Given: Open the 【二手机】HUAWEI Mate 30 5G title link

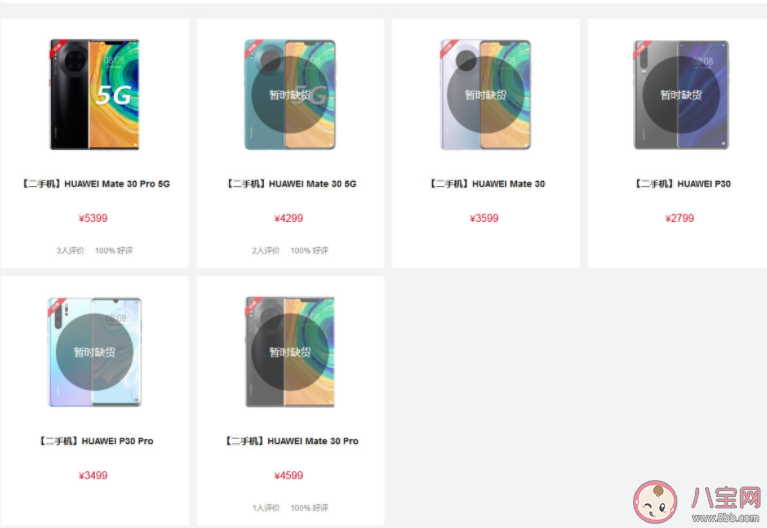Looking at the screenshot, I should pyautogui.click(x=291, y=184).
